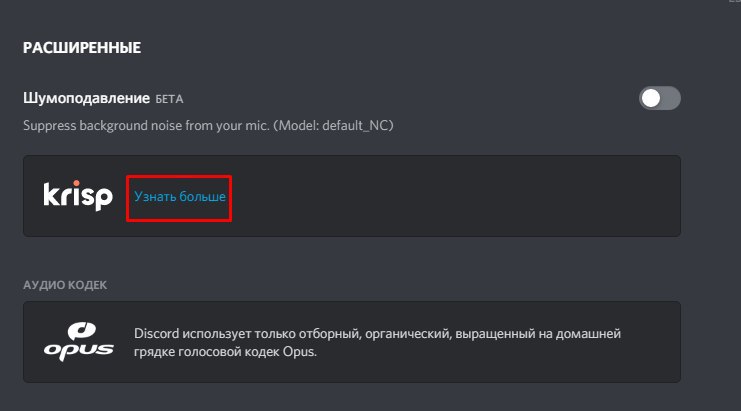
Task: Enable the Шумоподавление noise suppression switch
Action: (x=660, y=98)
